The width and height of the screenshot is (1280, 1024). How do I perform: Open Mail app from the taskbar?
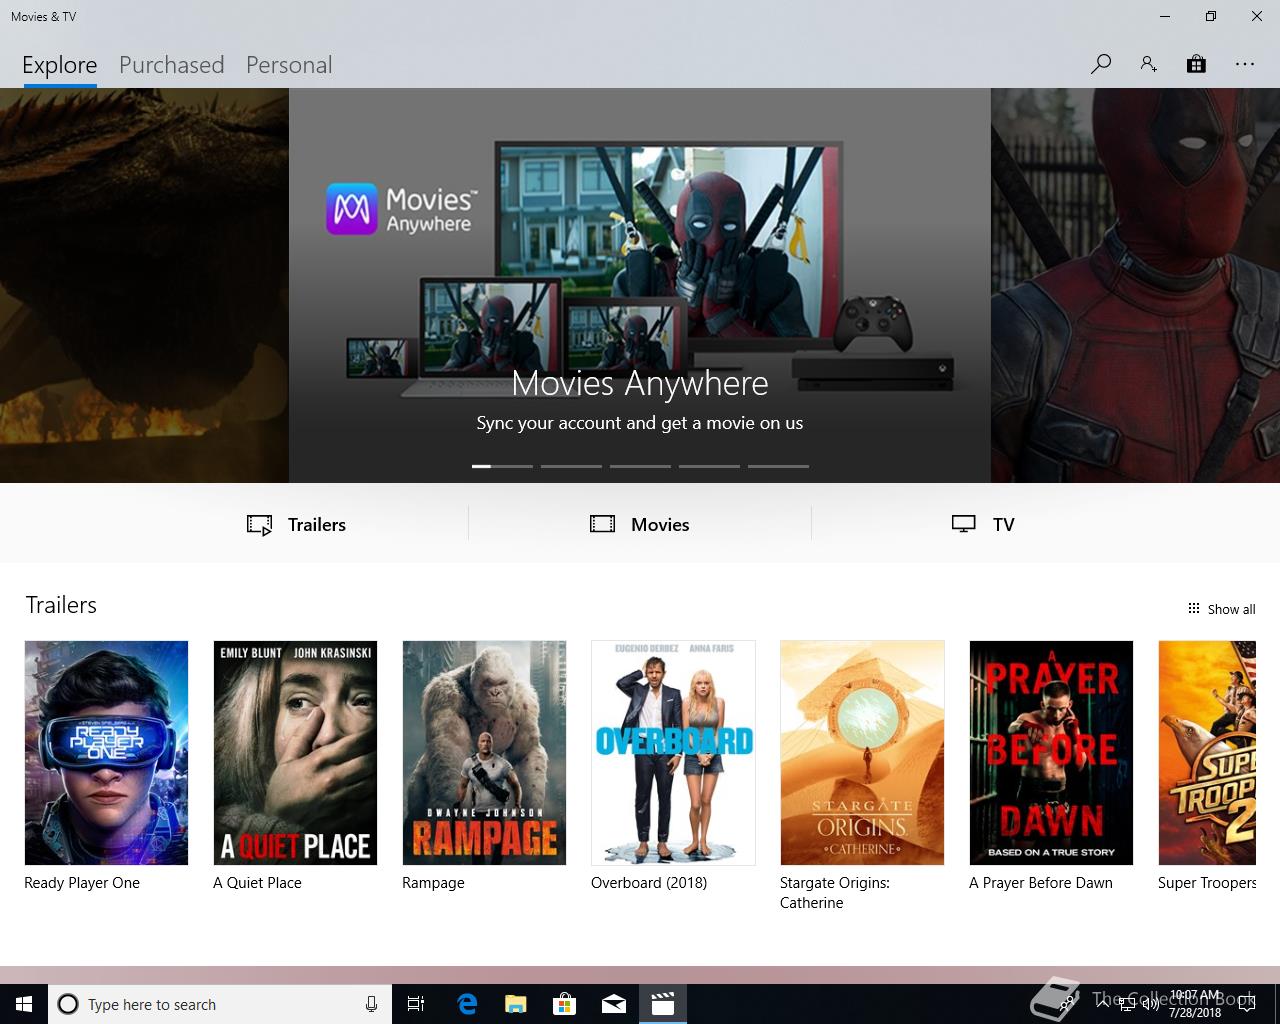click(x=614, y=1004)
